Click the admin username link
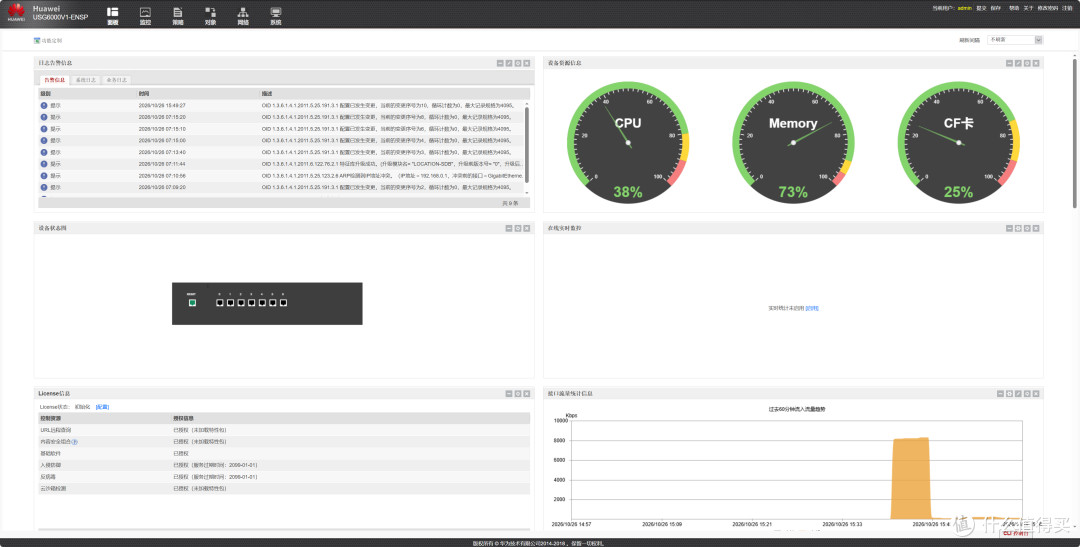This screenshot has width=1080, height=547. click(x=964, y=8)
